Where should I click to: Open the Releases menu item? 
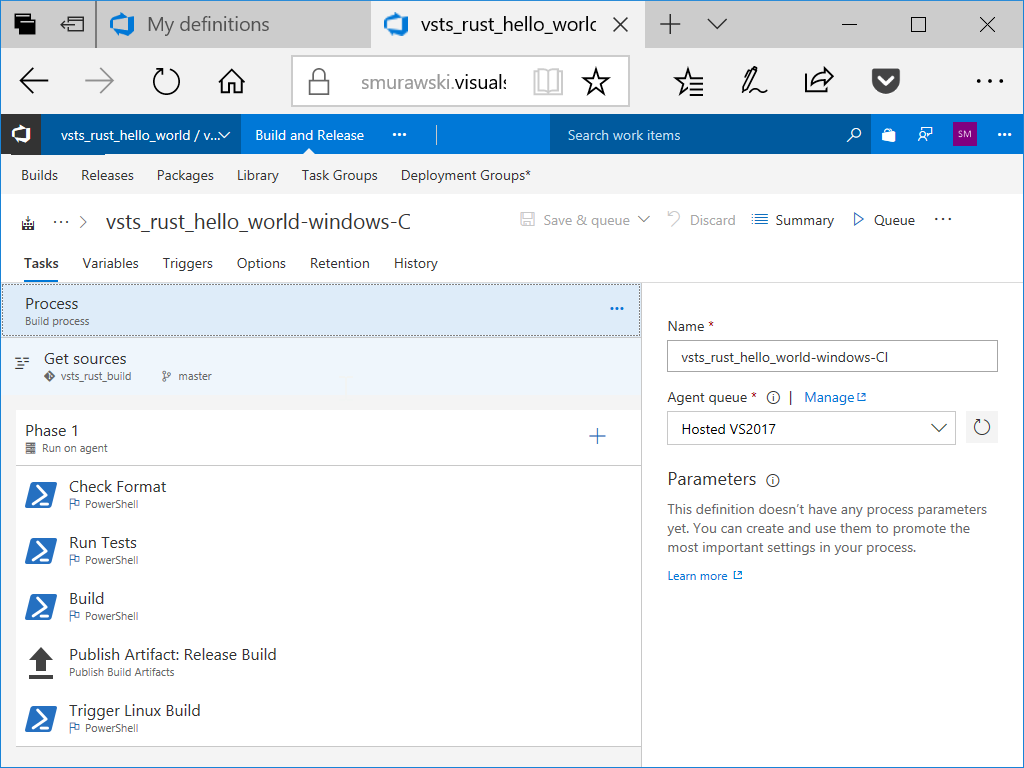(x=107, y=175)
